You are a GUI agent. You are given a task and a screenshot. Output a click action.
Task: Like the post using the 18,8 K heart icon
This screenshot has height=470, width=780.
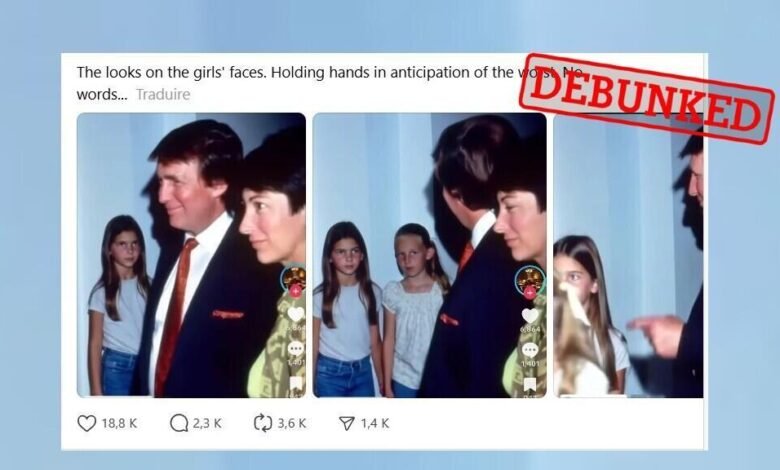coord(87,423)
